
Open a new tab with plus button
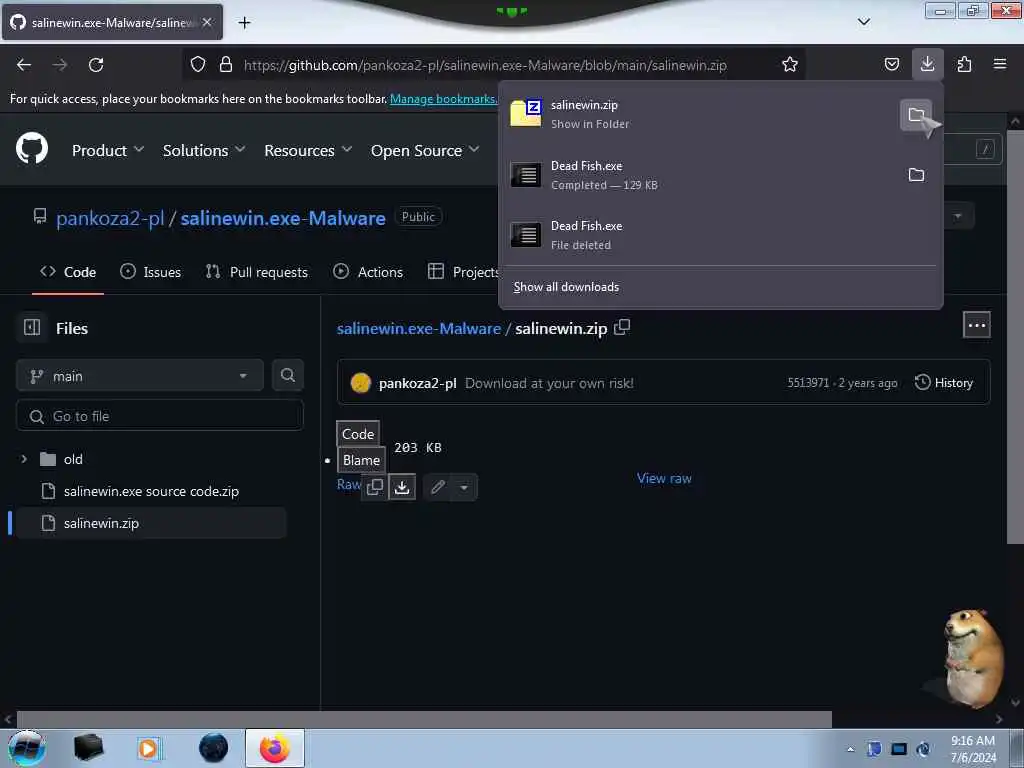coord(244,23)
